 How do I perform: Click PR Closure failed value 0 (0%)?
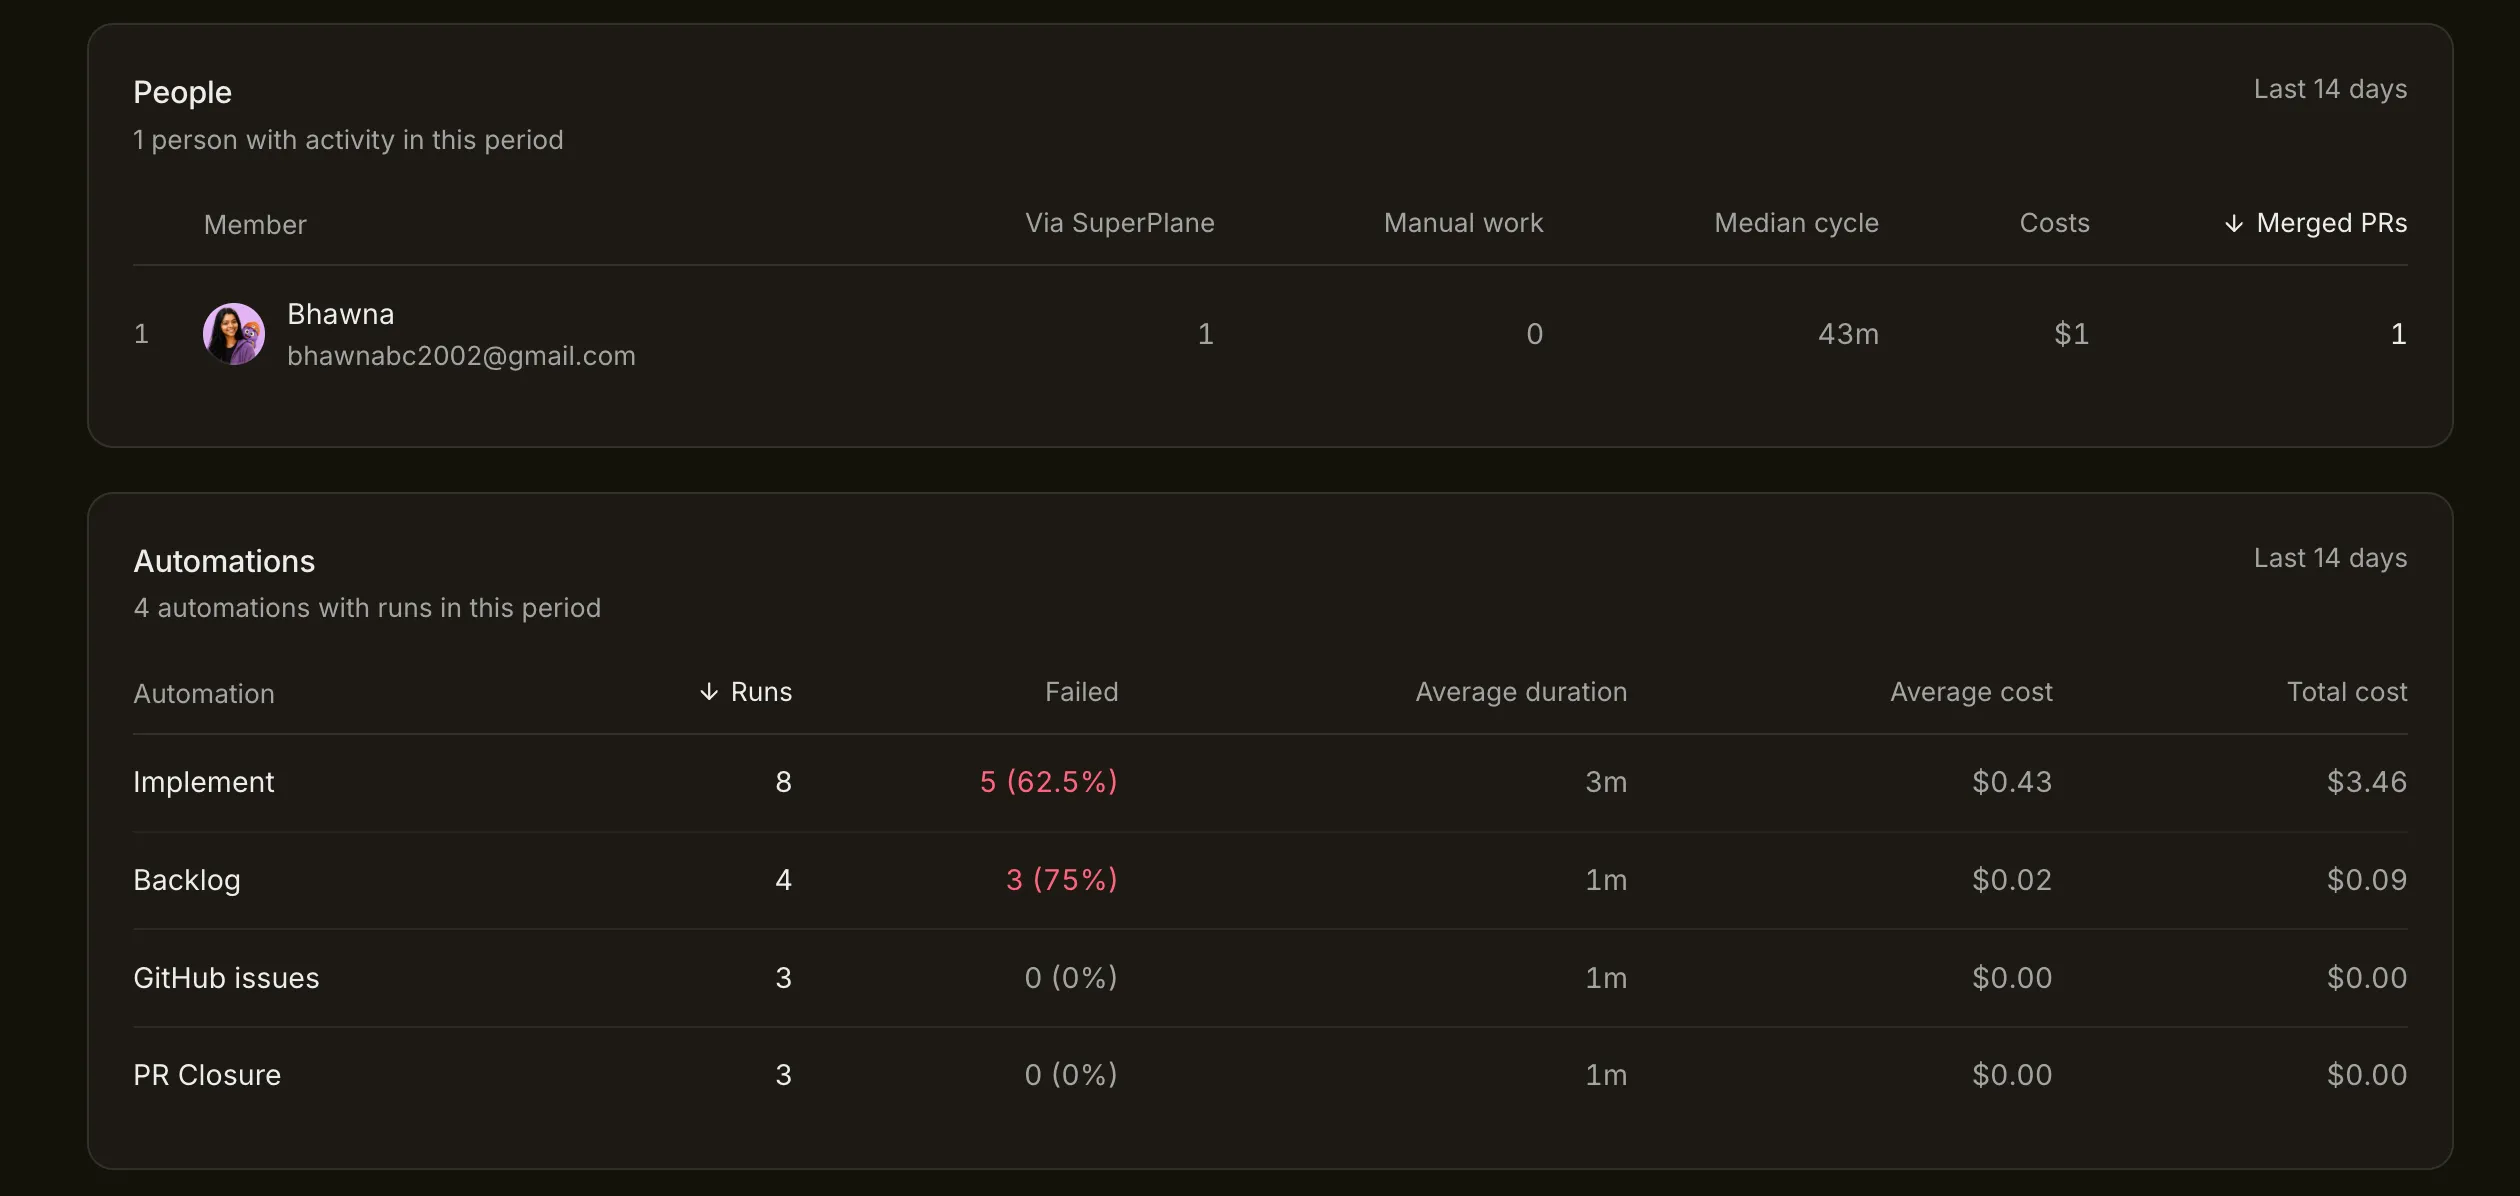[x=1071, y=1075]
